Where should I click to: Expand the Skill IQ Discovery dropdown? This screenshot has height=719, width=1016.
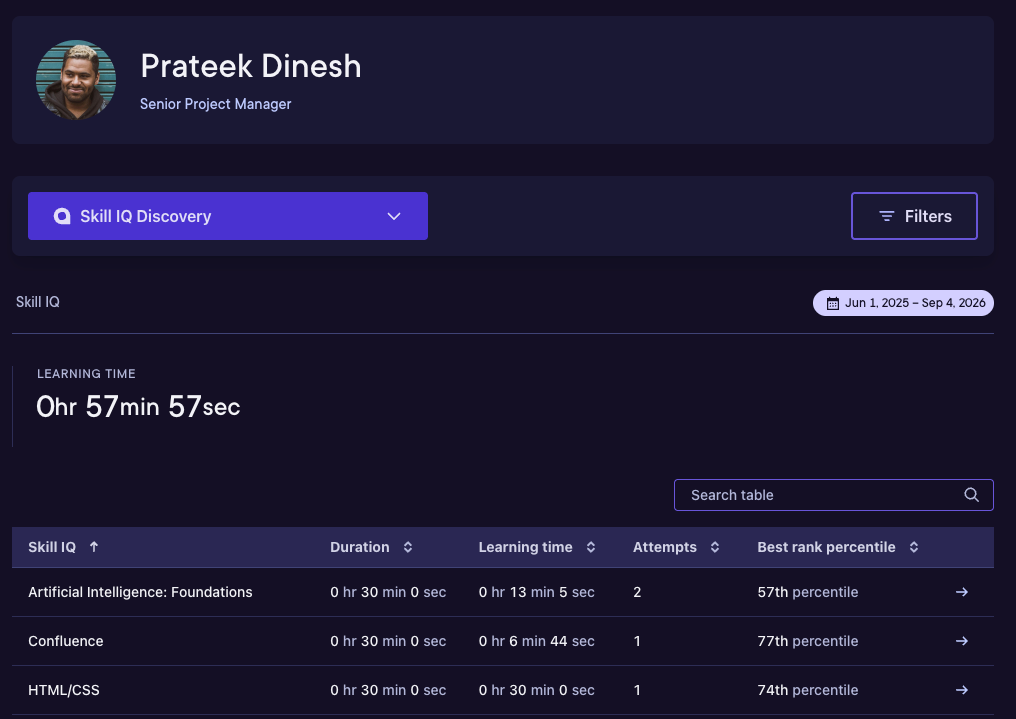click(227, 216)
